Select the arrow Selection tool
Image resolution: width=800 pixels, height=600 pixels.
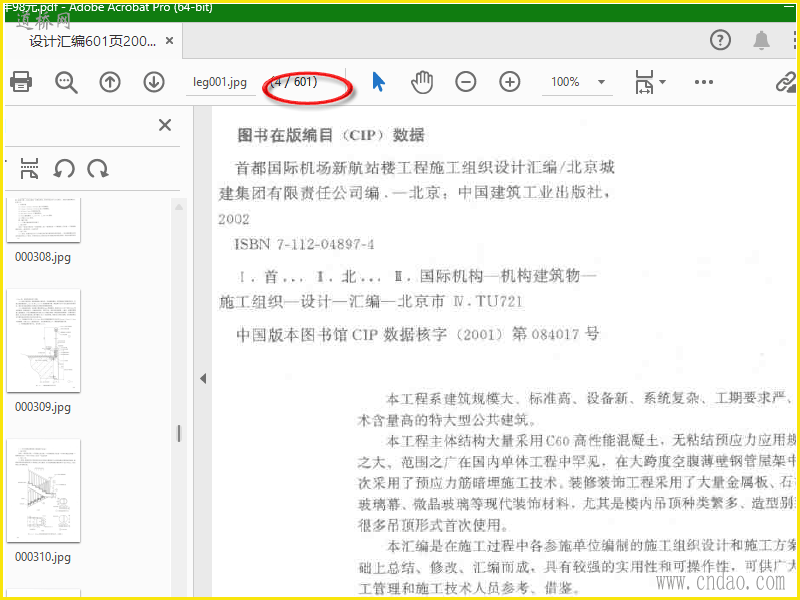378,82
